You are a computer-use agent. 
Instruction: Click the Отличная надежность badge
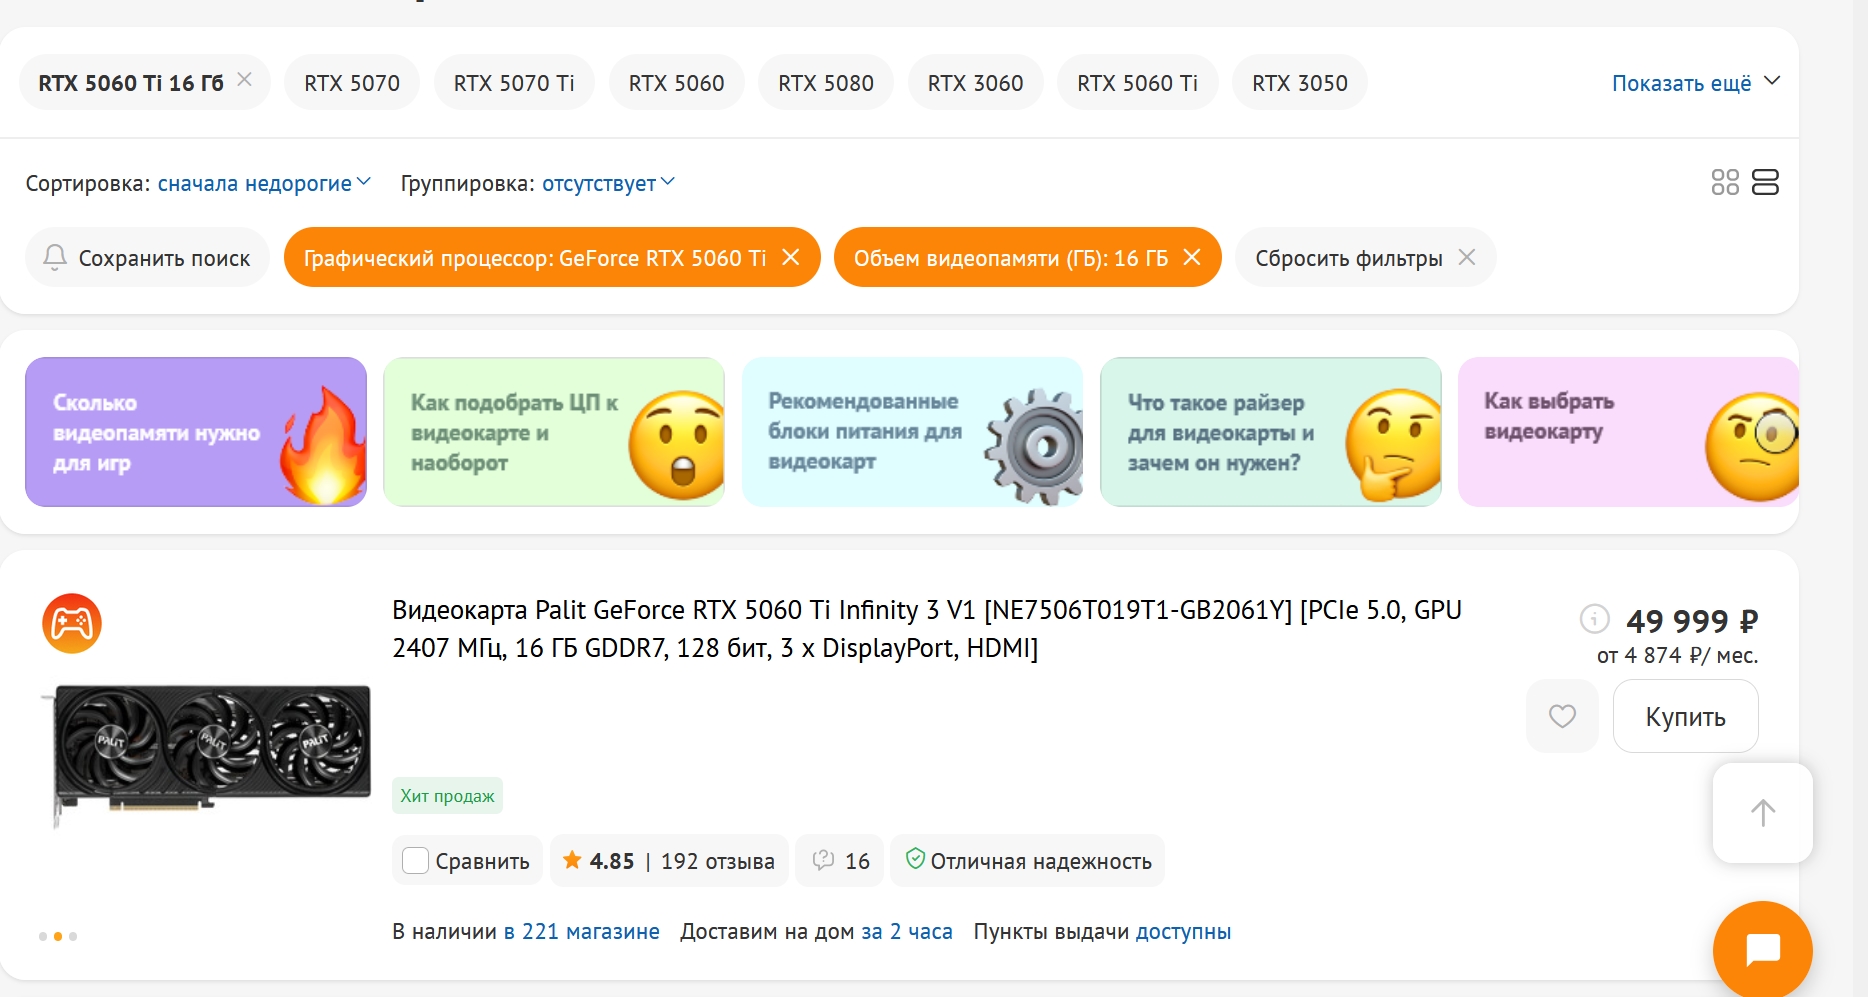(x=1028, y=861)
